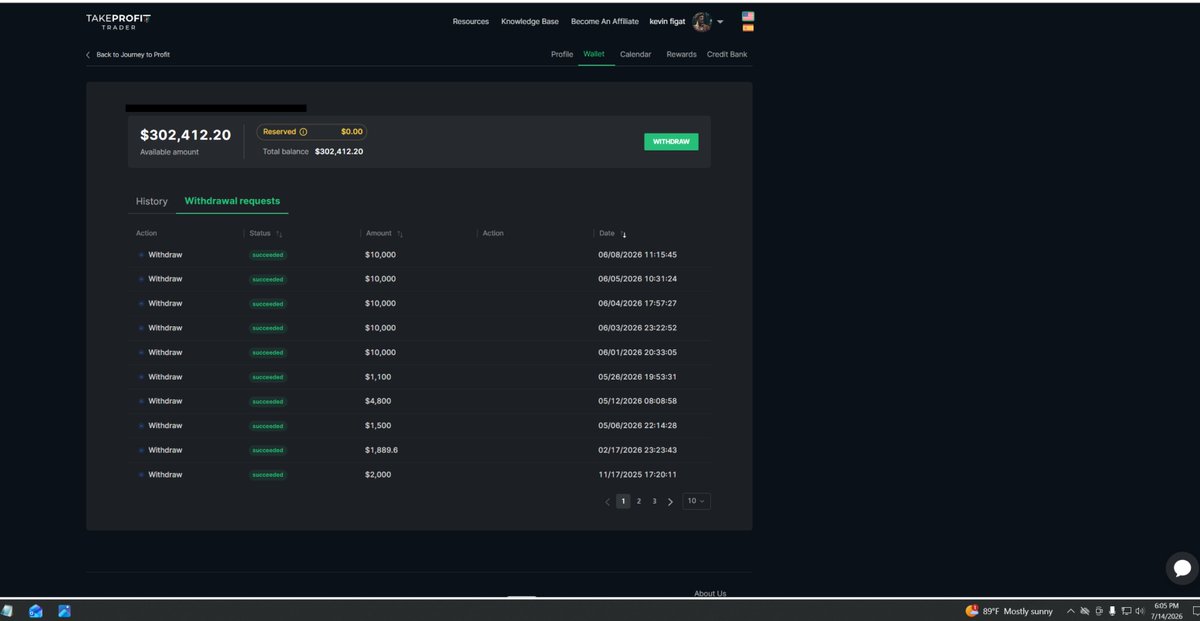The height and width of the screenshot is (621, 1200).
Task: Click the Reserved info icon
Action: pyautogui.click(x=303, y=132)
